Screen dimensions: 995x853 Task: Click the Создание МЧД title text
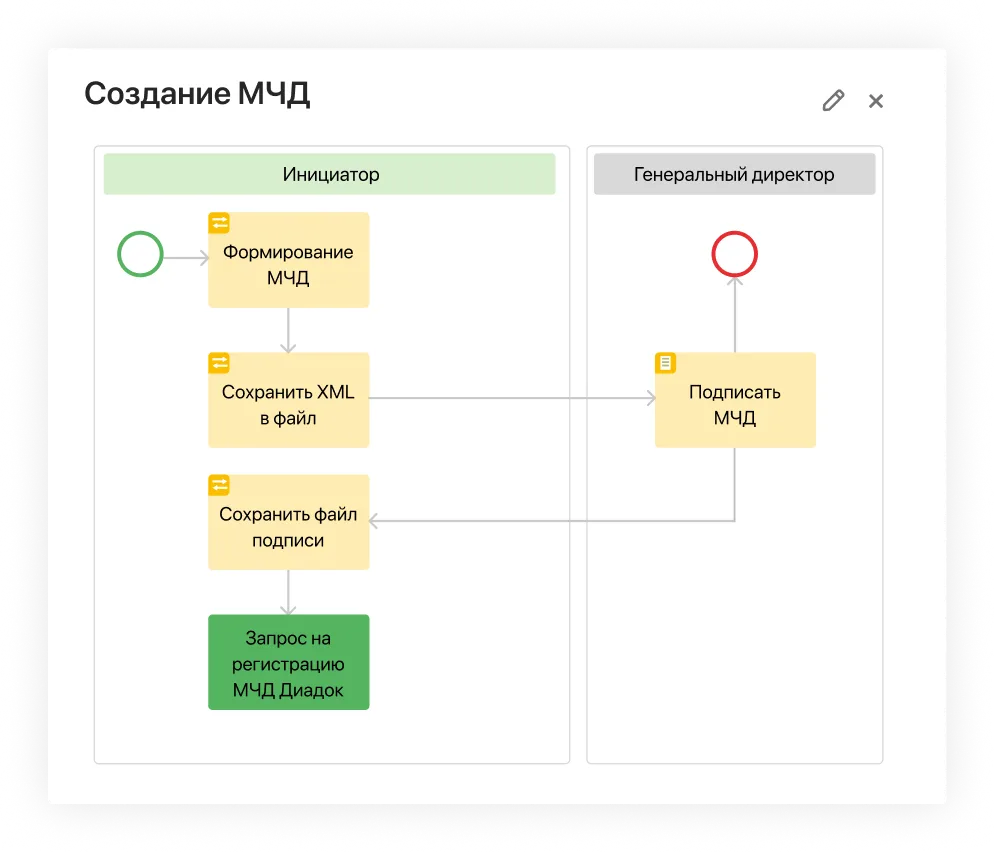[197, 94]
